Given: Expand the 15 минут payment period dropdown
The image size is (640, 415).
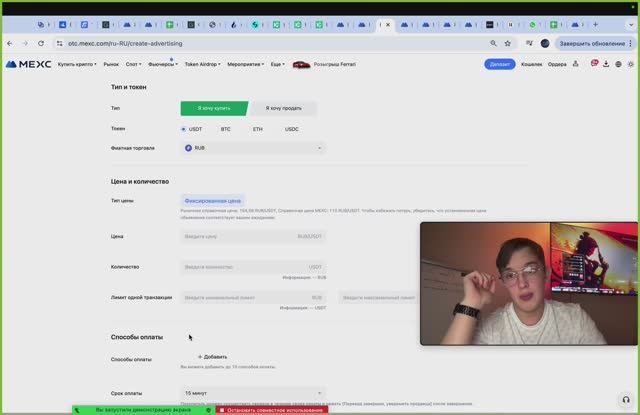Looking at the screenshot, I should 253,393.
